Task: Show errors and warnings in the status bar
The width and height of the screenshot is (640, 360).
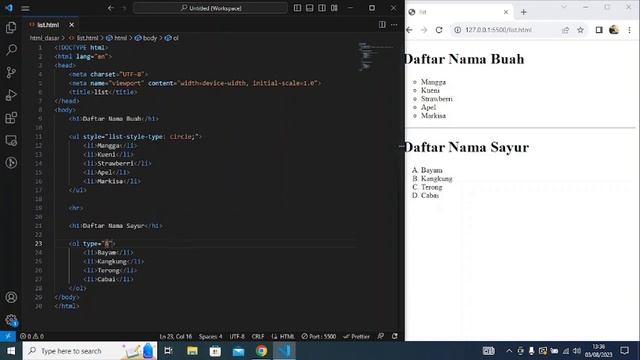Action: tap(32, 336)
